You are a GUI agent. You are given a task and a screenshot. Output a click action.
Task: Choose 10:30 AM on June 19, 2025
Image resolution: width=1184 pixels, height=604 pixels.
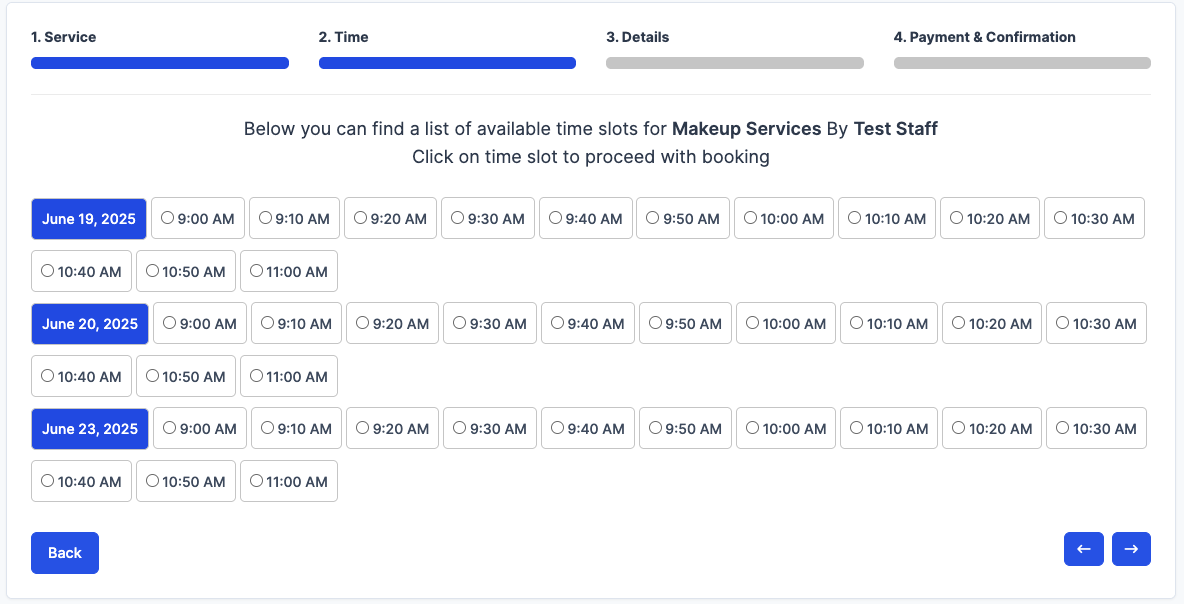pos(1093,218)
